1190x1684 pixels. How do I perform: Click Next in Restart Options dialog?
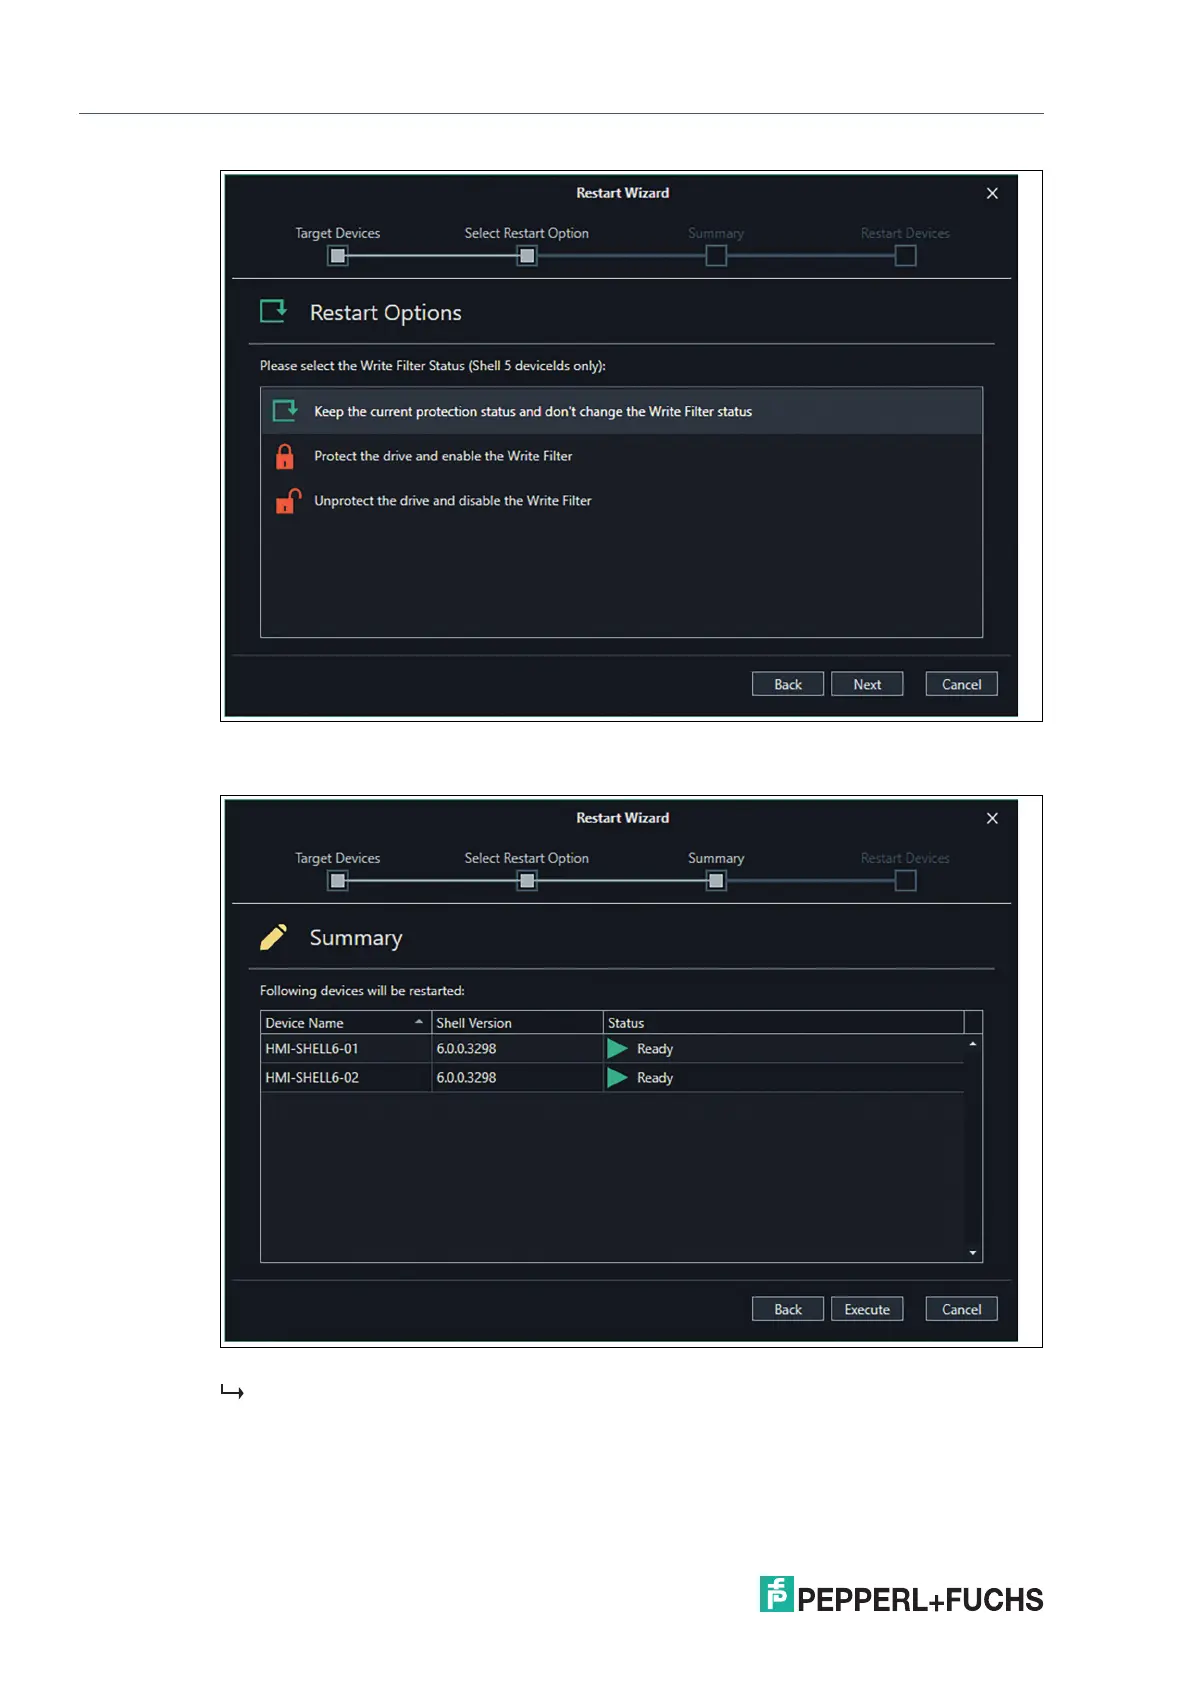click(867, 684)
